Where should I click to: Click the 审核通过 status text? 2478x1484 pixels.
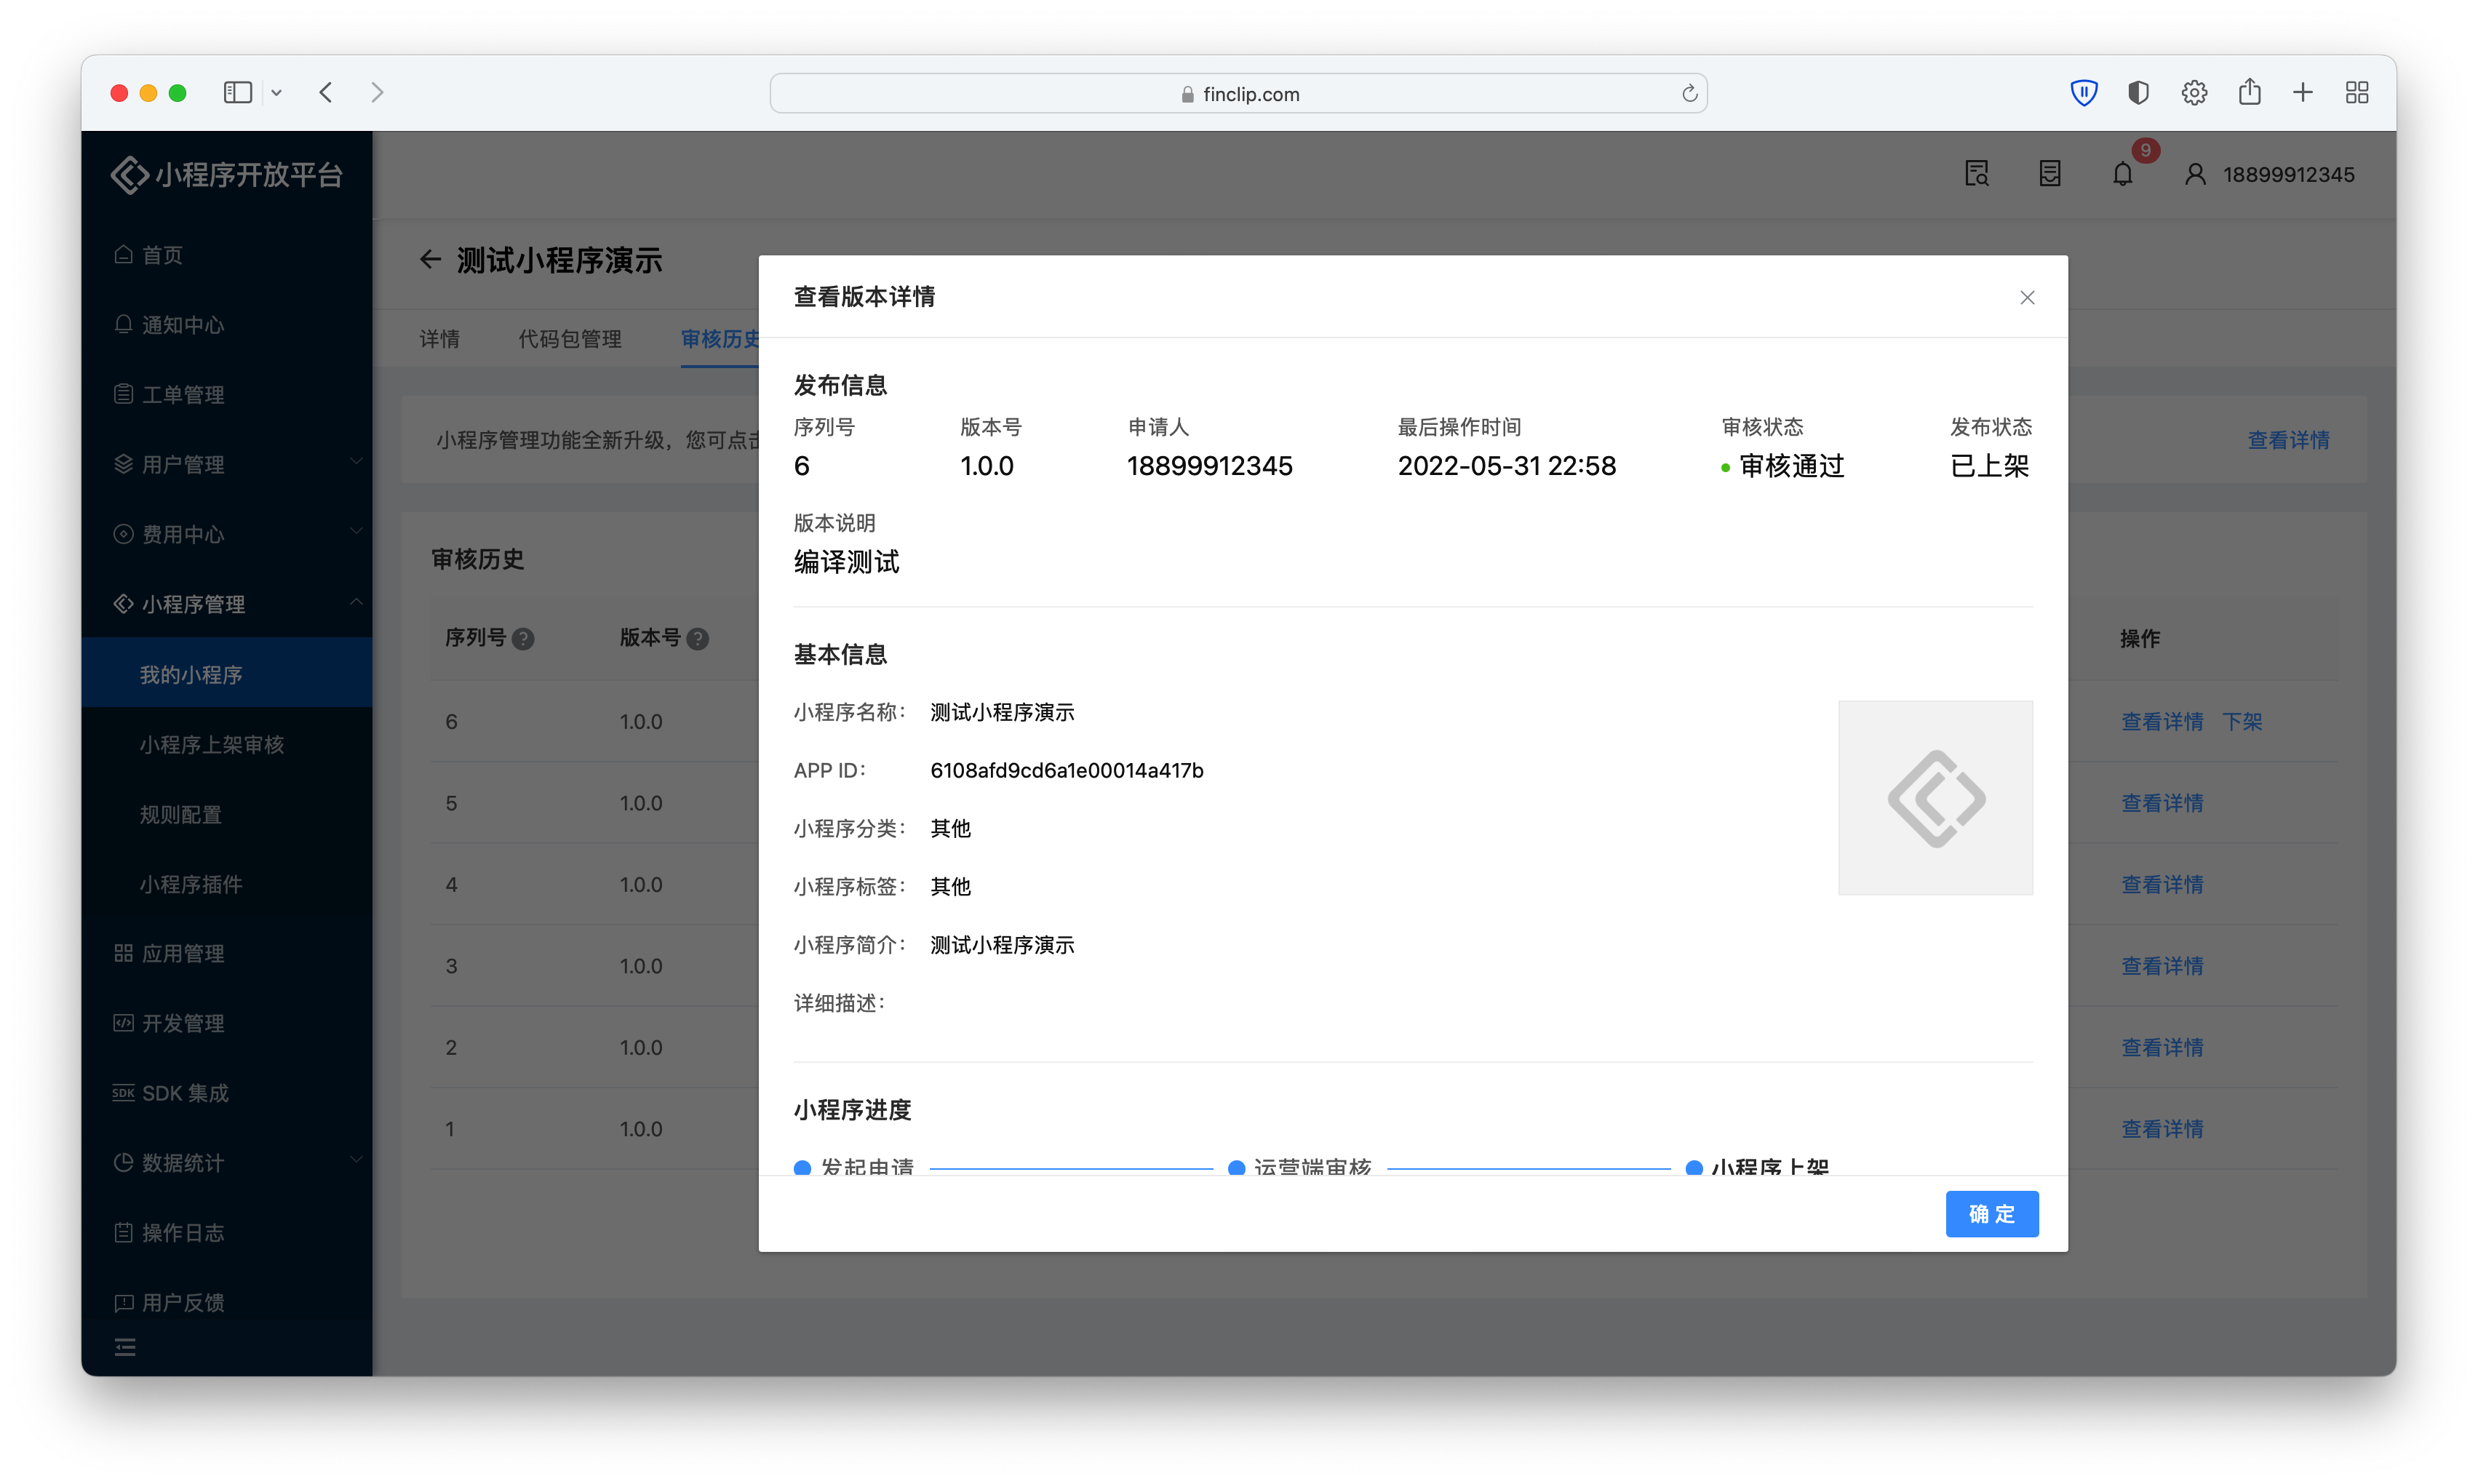(x=1791, y=466)
